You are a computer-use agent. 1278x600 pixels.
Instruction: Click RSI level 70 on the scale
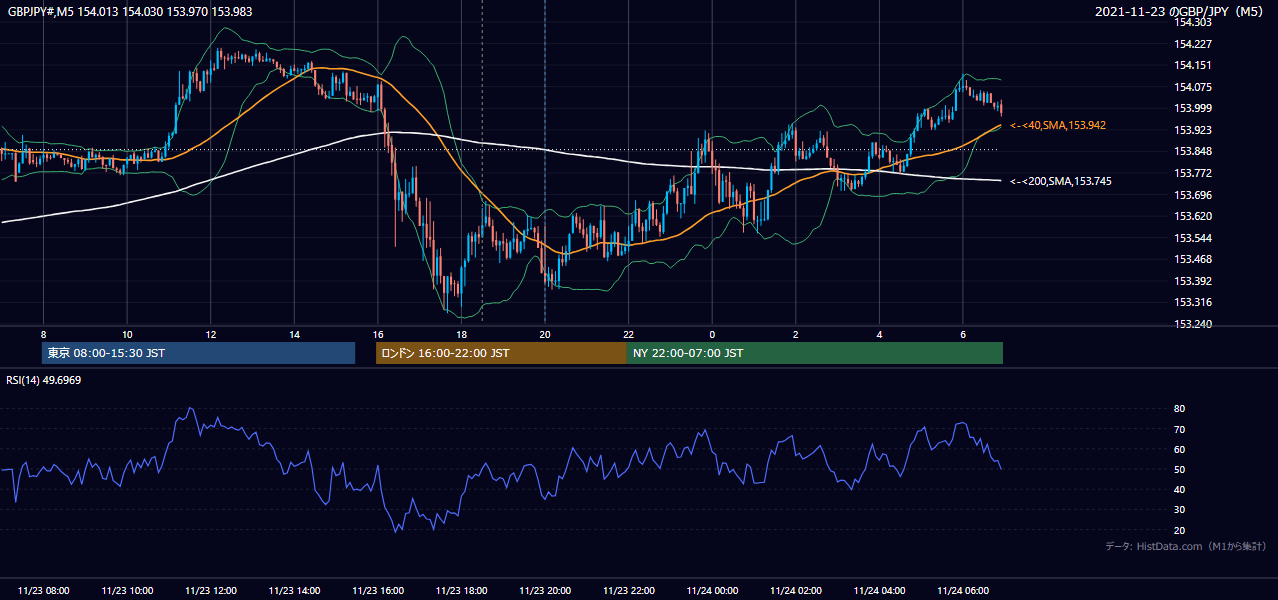(x=1179, y=429)
